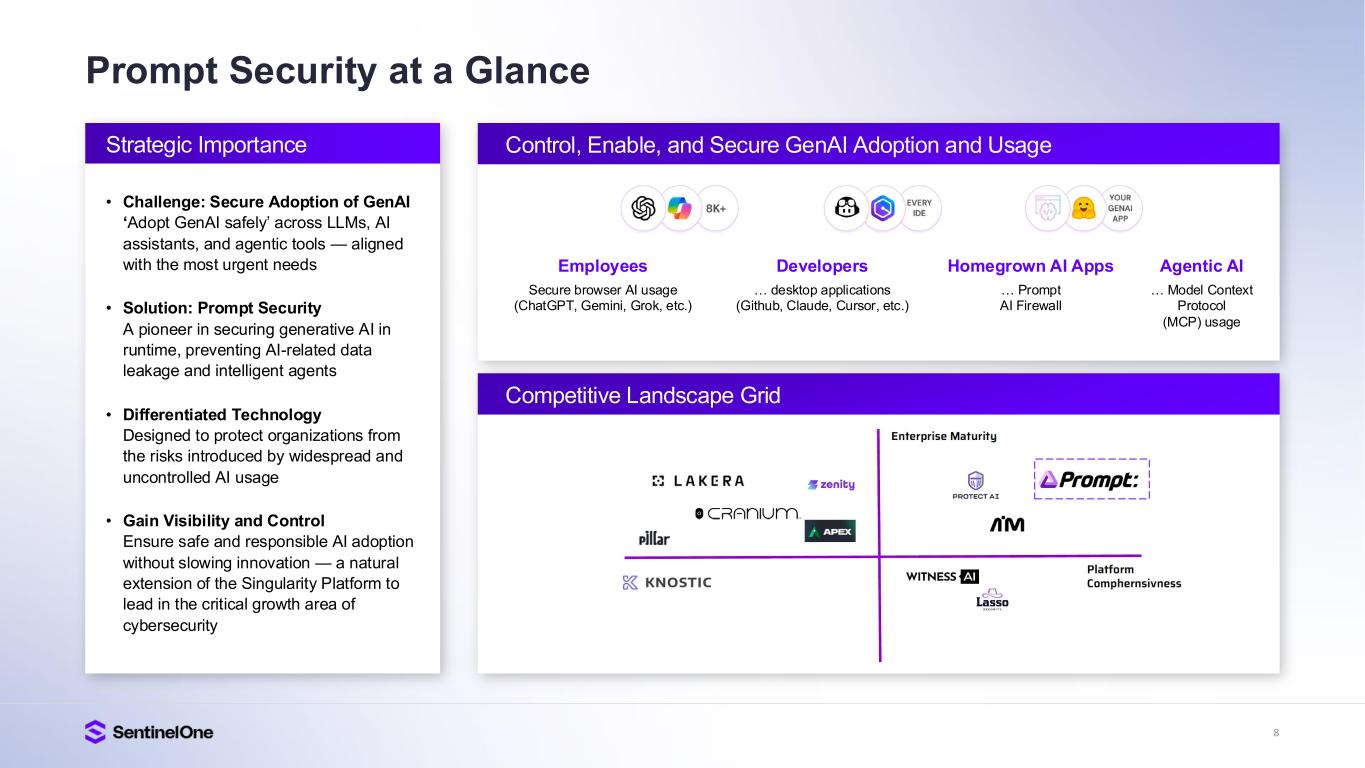Click the Witness AI logo
The height and width of the screenshot is (768, 1365).
click(x=942, y=576)
